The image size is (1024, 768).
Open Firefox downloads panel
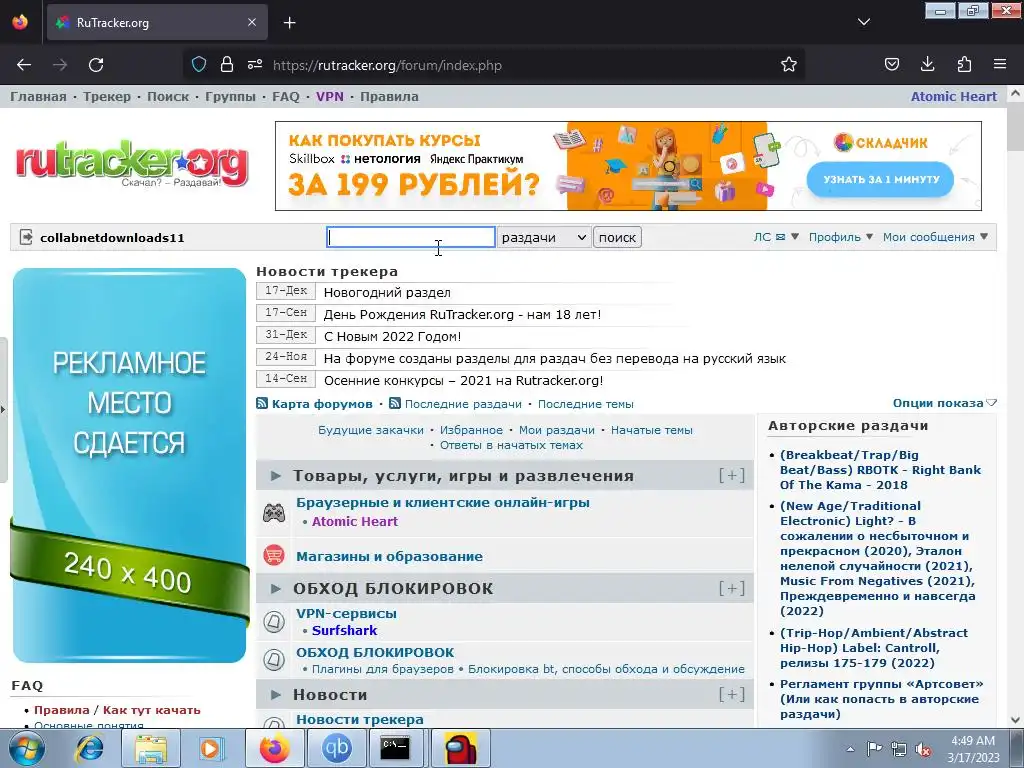click(x=927, y=65)
